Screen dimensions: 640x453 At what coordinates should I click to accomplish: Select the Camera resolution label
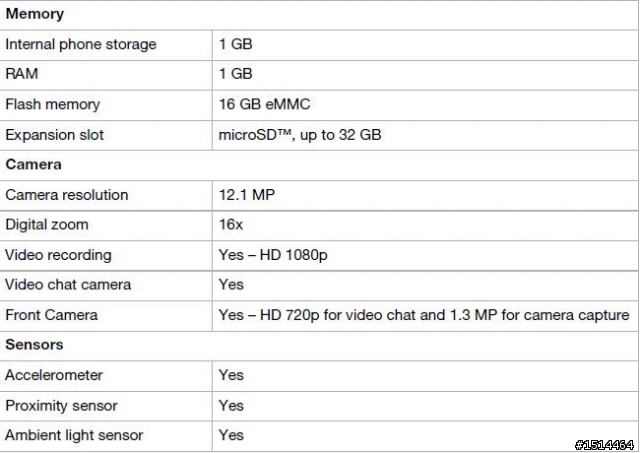(x=67, y=195)
